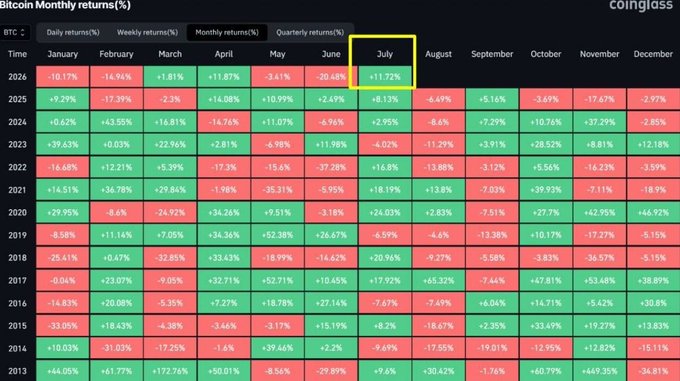
Task: Click the -10.17% January 2026 cell
Action: [x=62, y=77]
